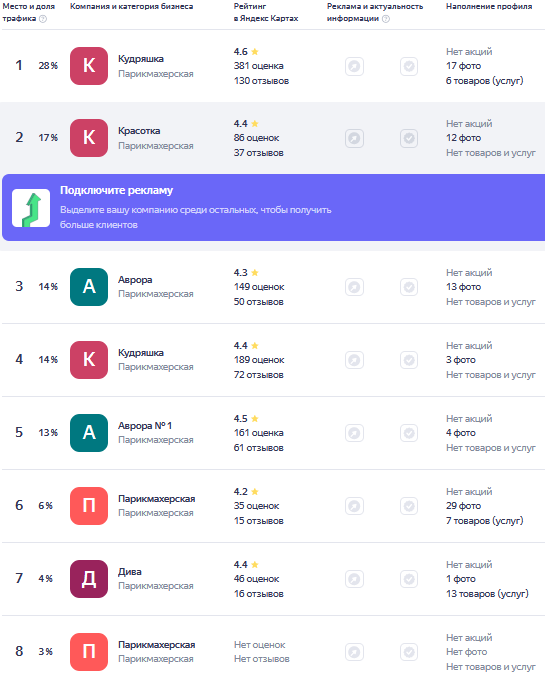Click the advertising icon in Аврора № 1 row
Image resolution: width=545 pixels, height=675 pixels.
click(354, 433)
